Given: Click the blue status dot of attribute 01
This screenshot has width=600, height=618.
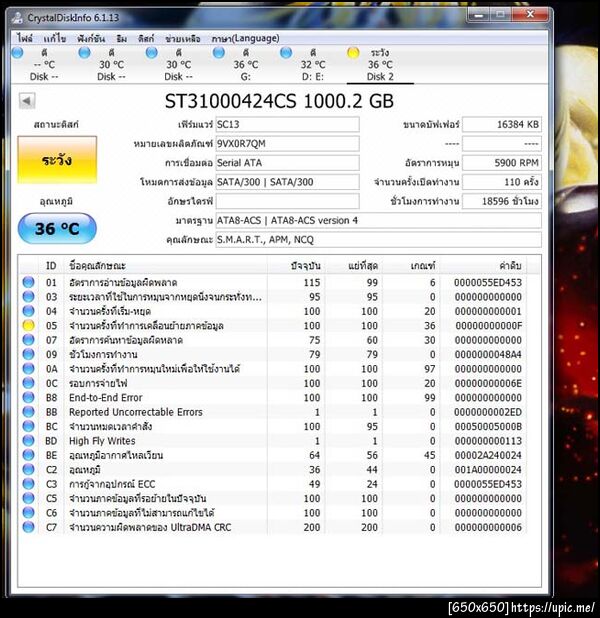Looking at the screenshot, I should 28,282.
